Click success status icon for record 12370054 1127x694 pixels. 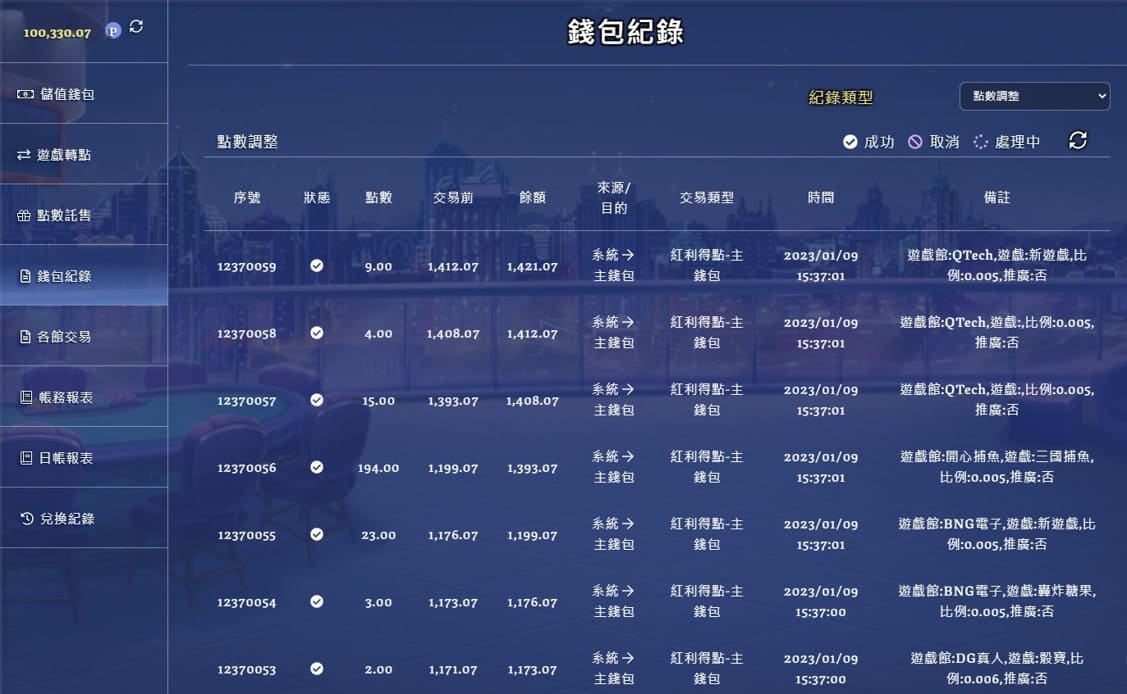tap(316, 601)
